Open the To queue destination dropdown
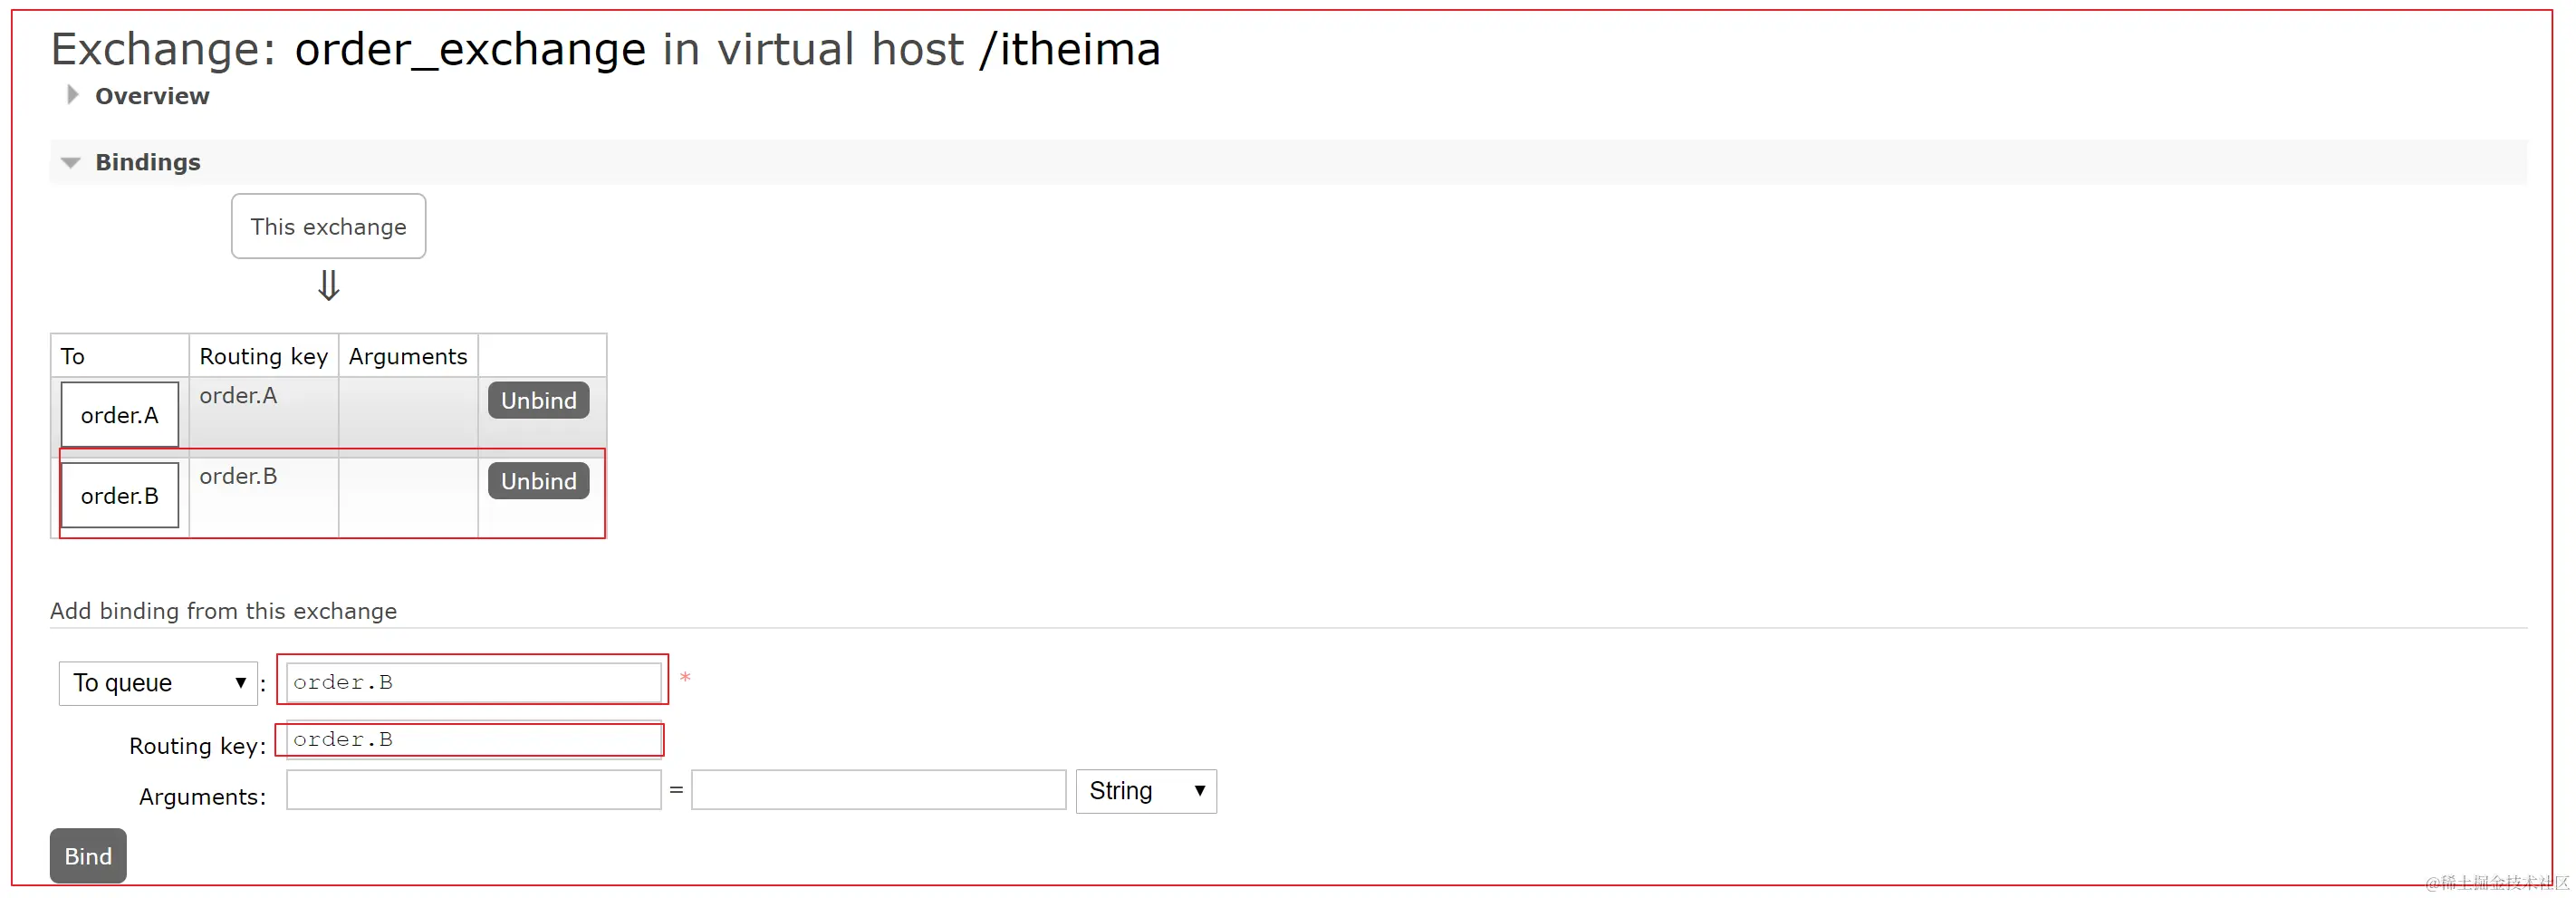The image size is (2576, 898). 158,683
